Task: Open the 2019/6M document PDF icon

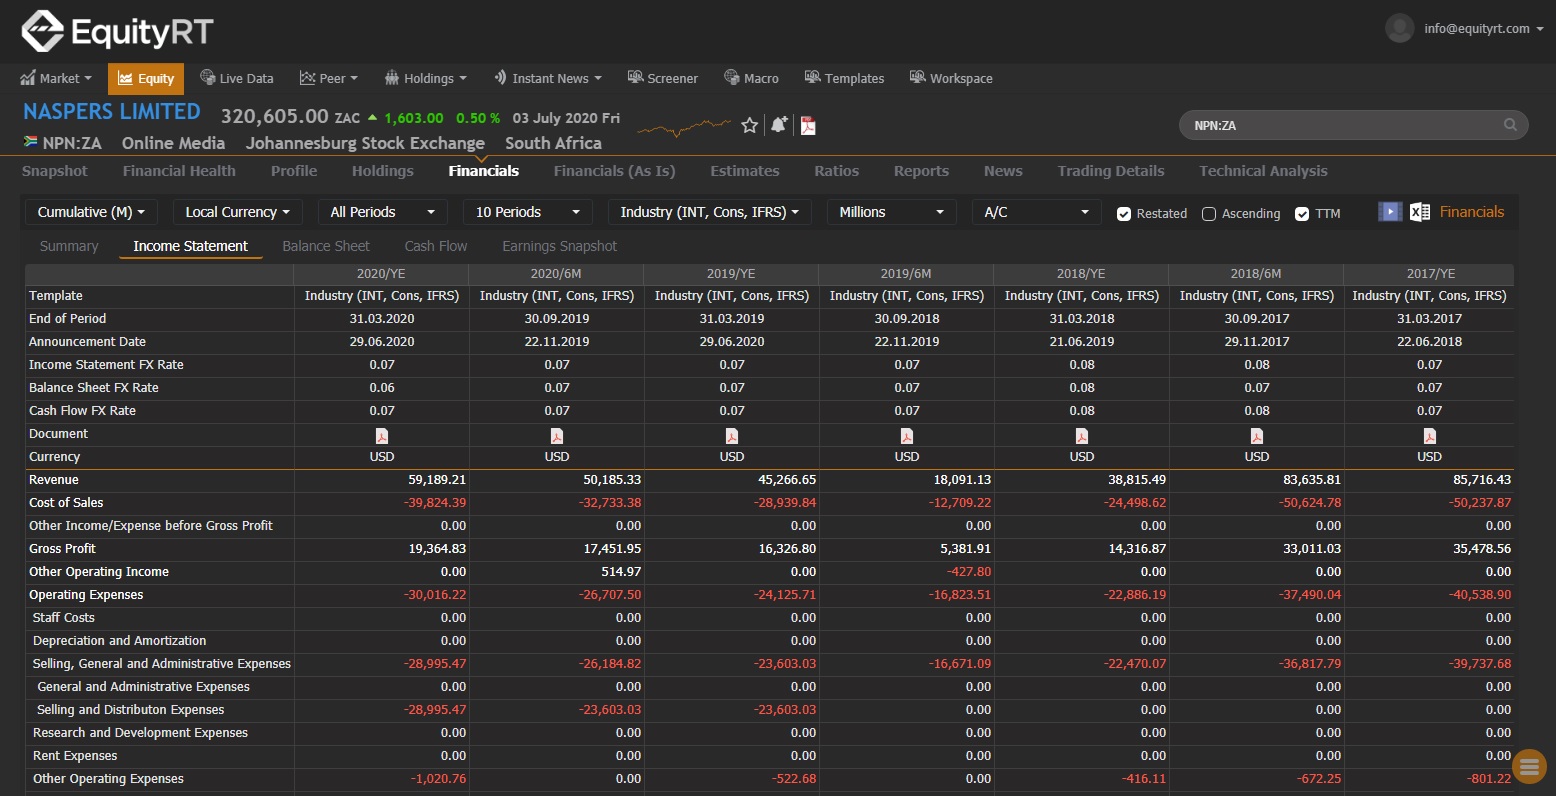Action: pos(907,435)
